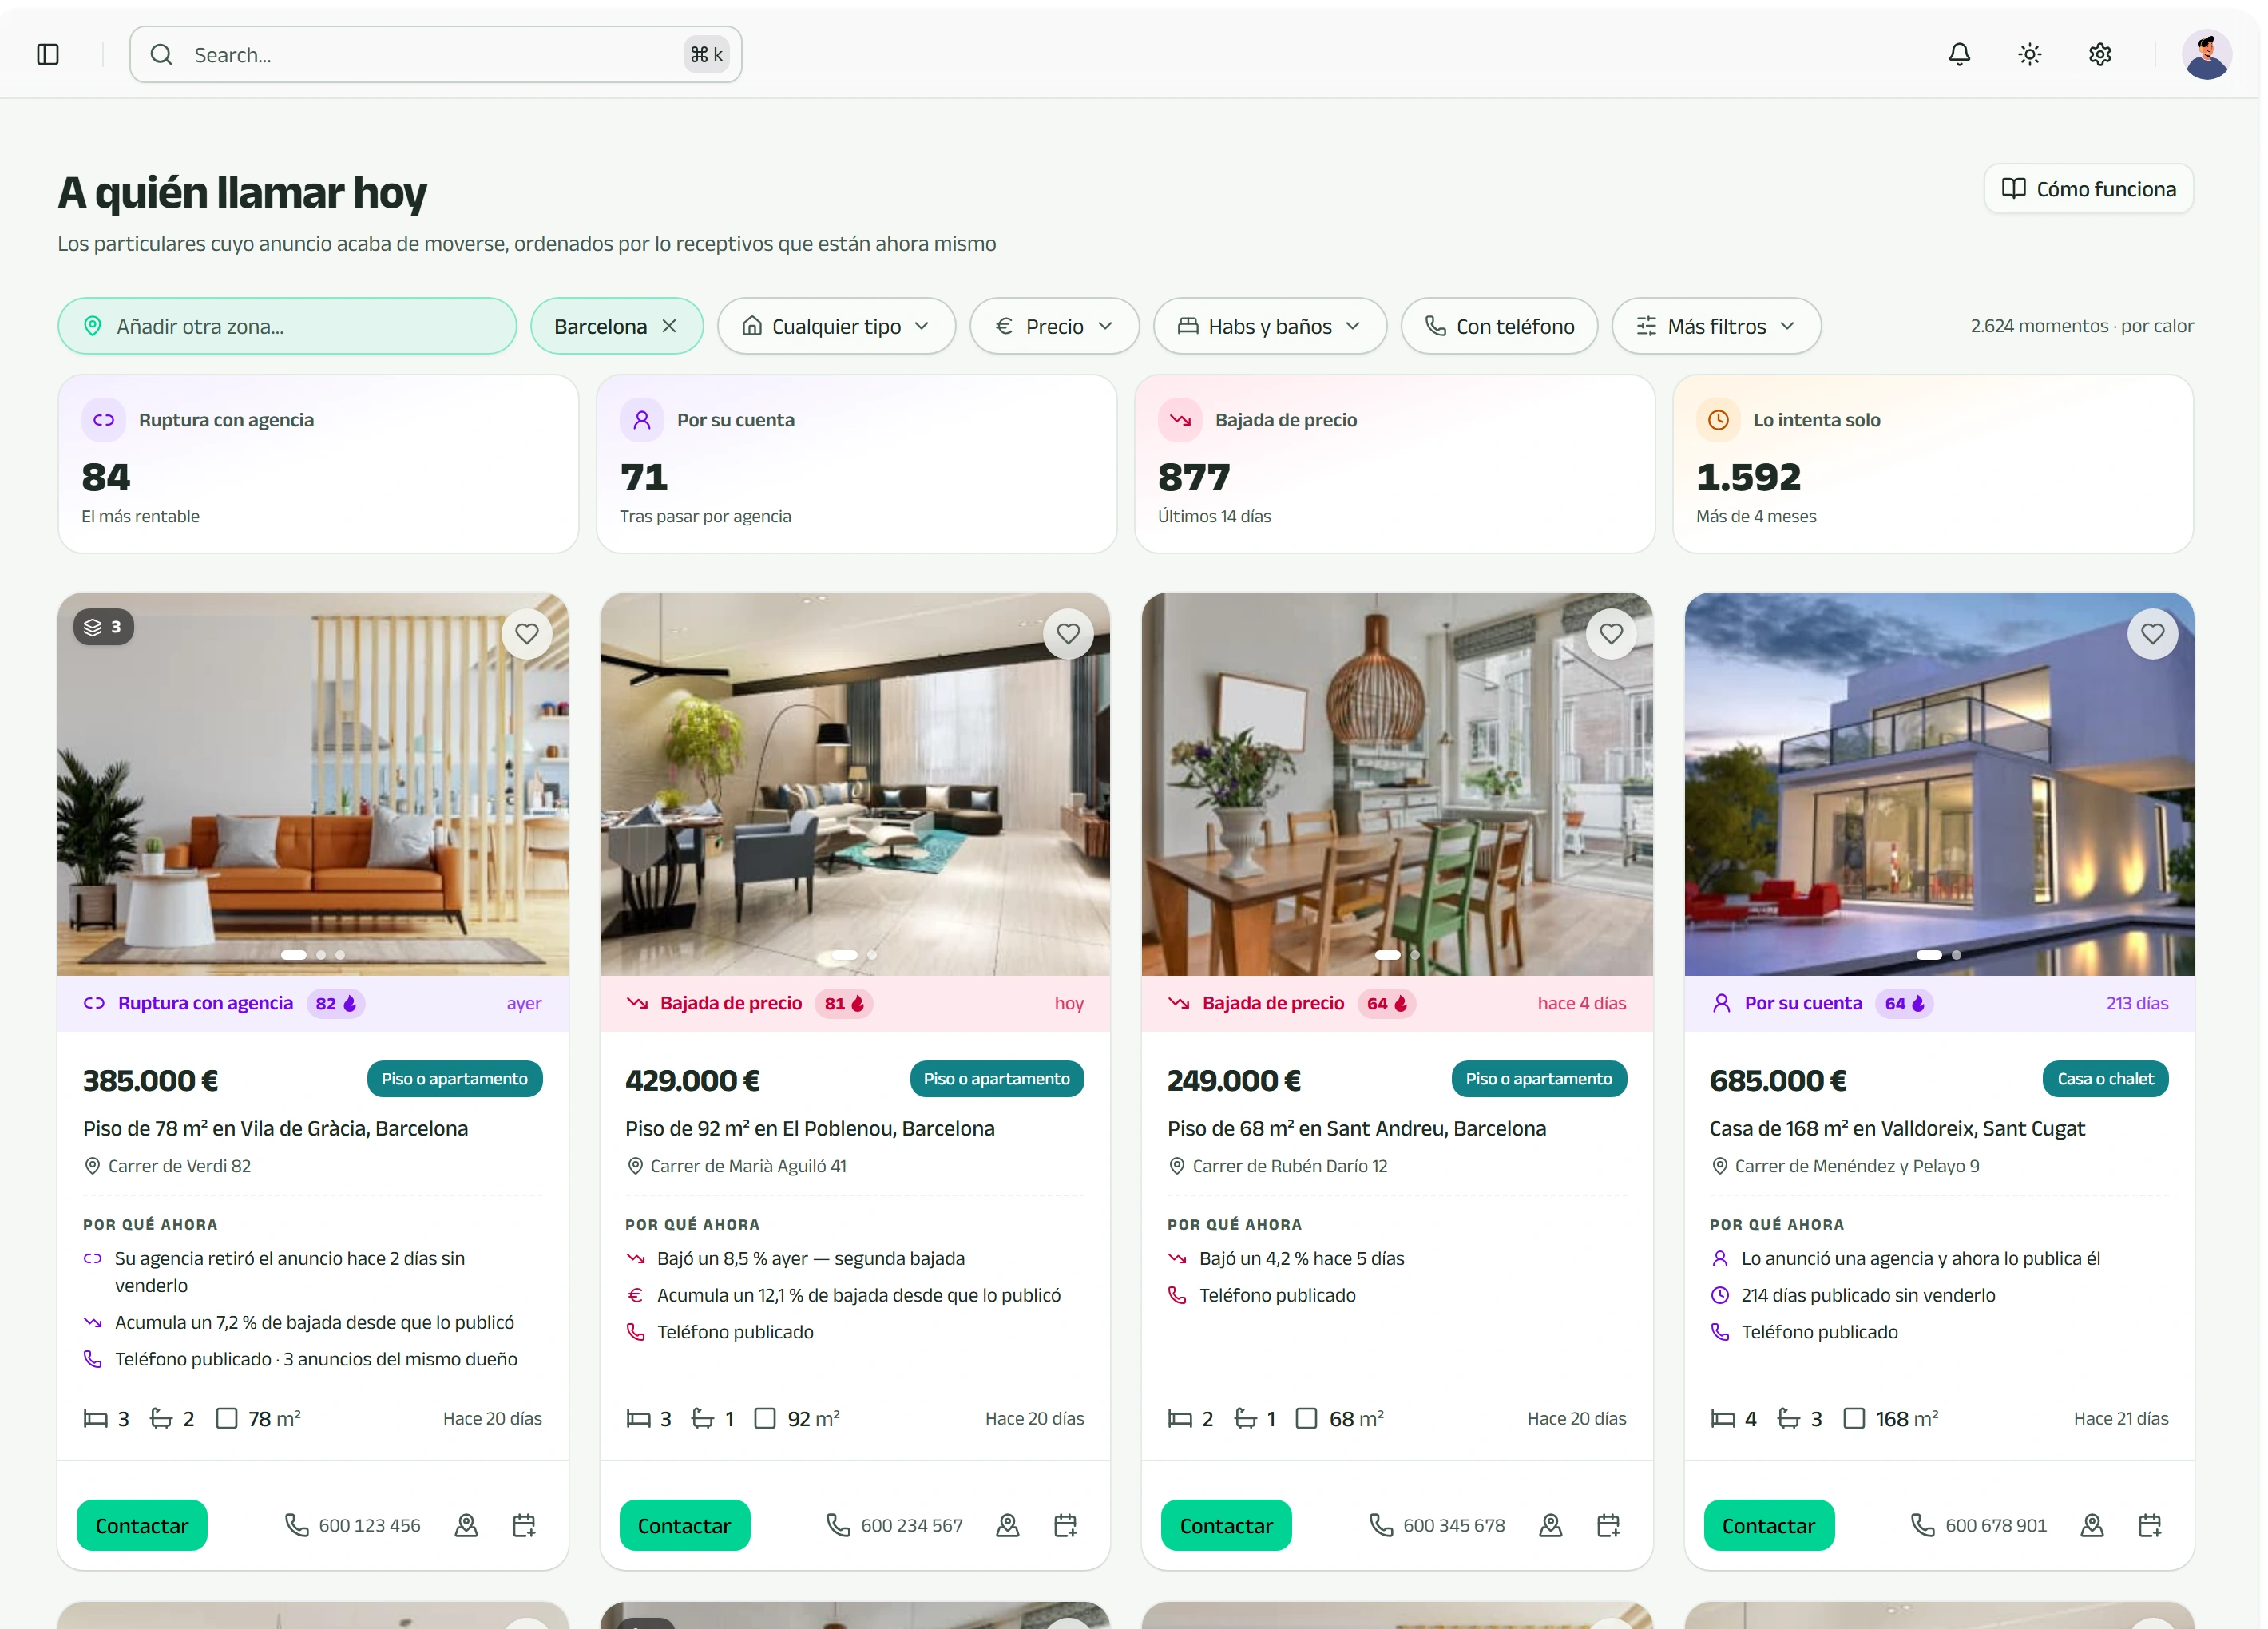Remove the Barcelona zone chip
The width and height of the screenshot is (2268, 1629).
670,326
